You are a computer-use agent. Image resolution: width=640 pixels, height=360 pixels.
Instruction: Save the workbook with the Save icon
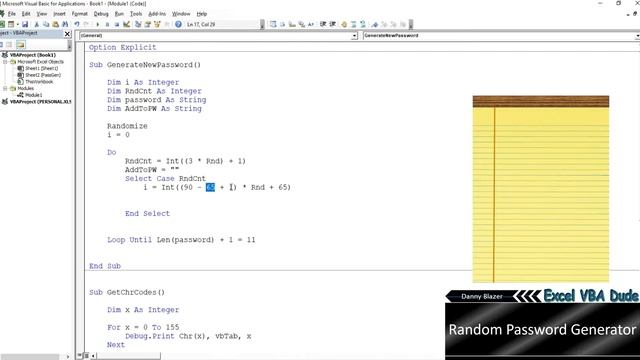click(25, 24)
